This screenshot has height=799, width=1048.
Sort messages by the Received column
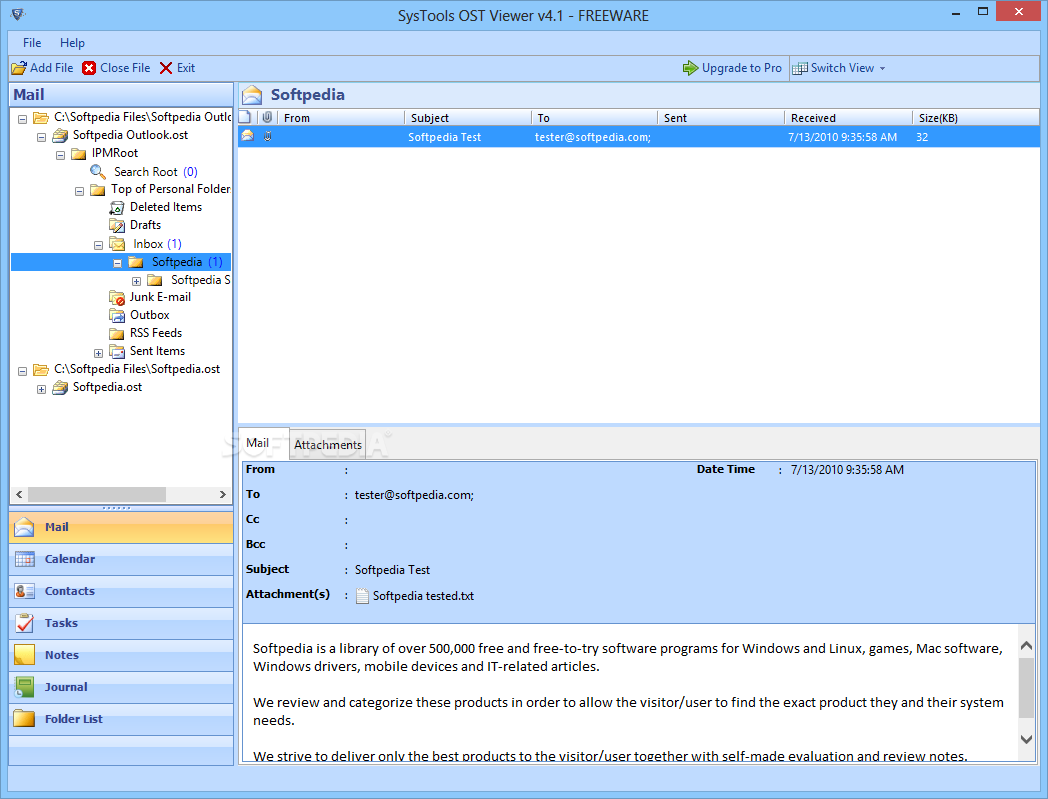click(x=847, y=118)
